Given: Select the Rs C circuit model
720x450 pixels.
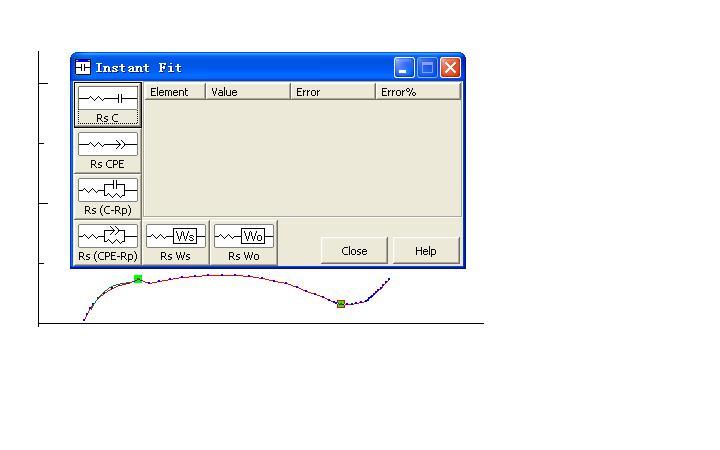Looking at the screenshot, I should tap(107, 105).
